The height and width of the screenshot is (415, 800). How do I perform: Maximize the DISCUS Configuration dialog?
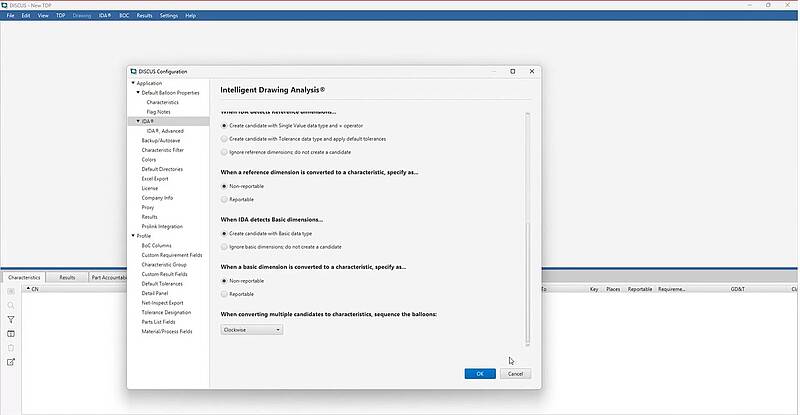pyautogui.click(x=513, y=71)
